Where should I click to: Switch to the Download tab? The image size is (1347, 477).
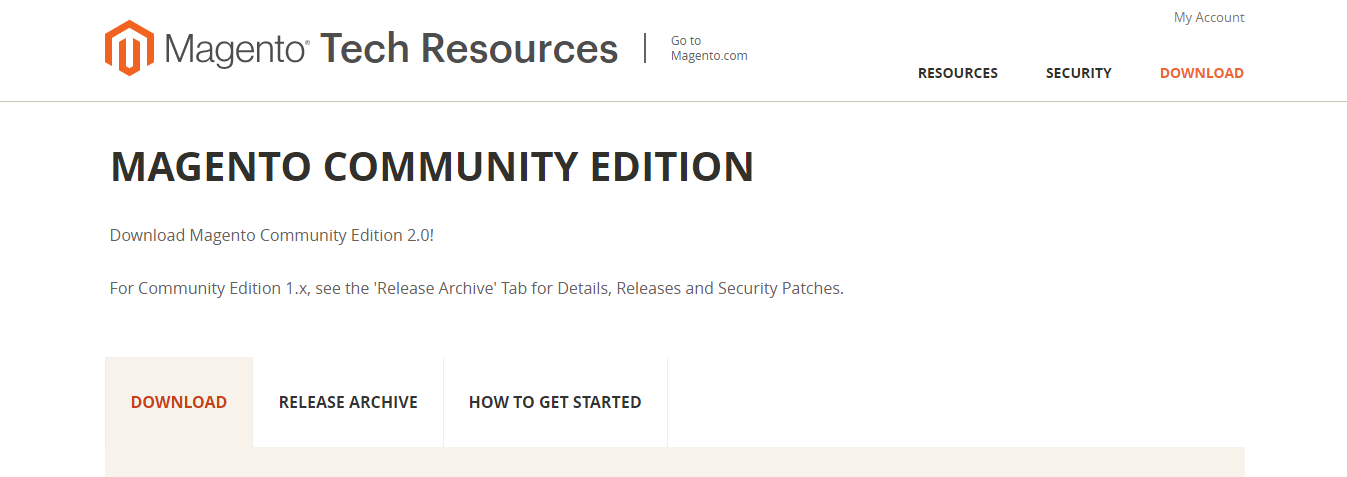(x=179, y=402)
